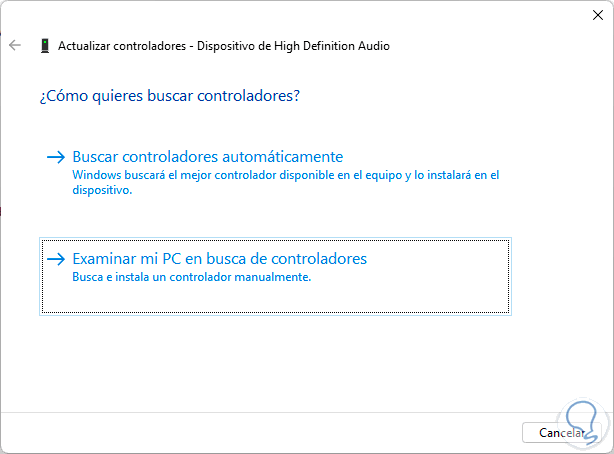Click the arrow icon beside Examinar mi PC
The image size is (614, 454).
click(x=56, y=259)
